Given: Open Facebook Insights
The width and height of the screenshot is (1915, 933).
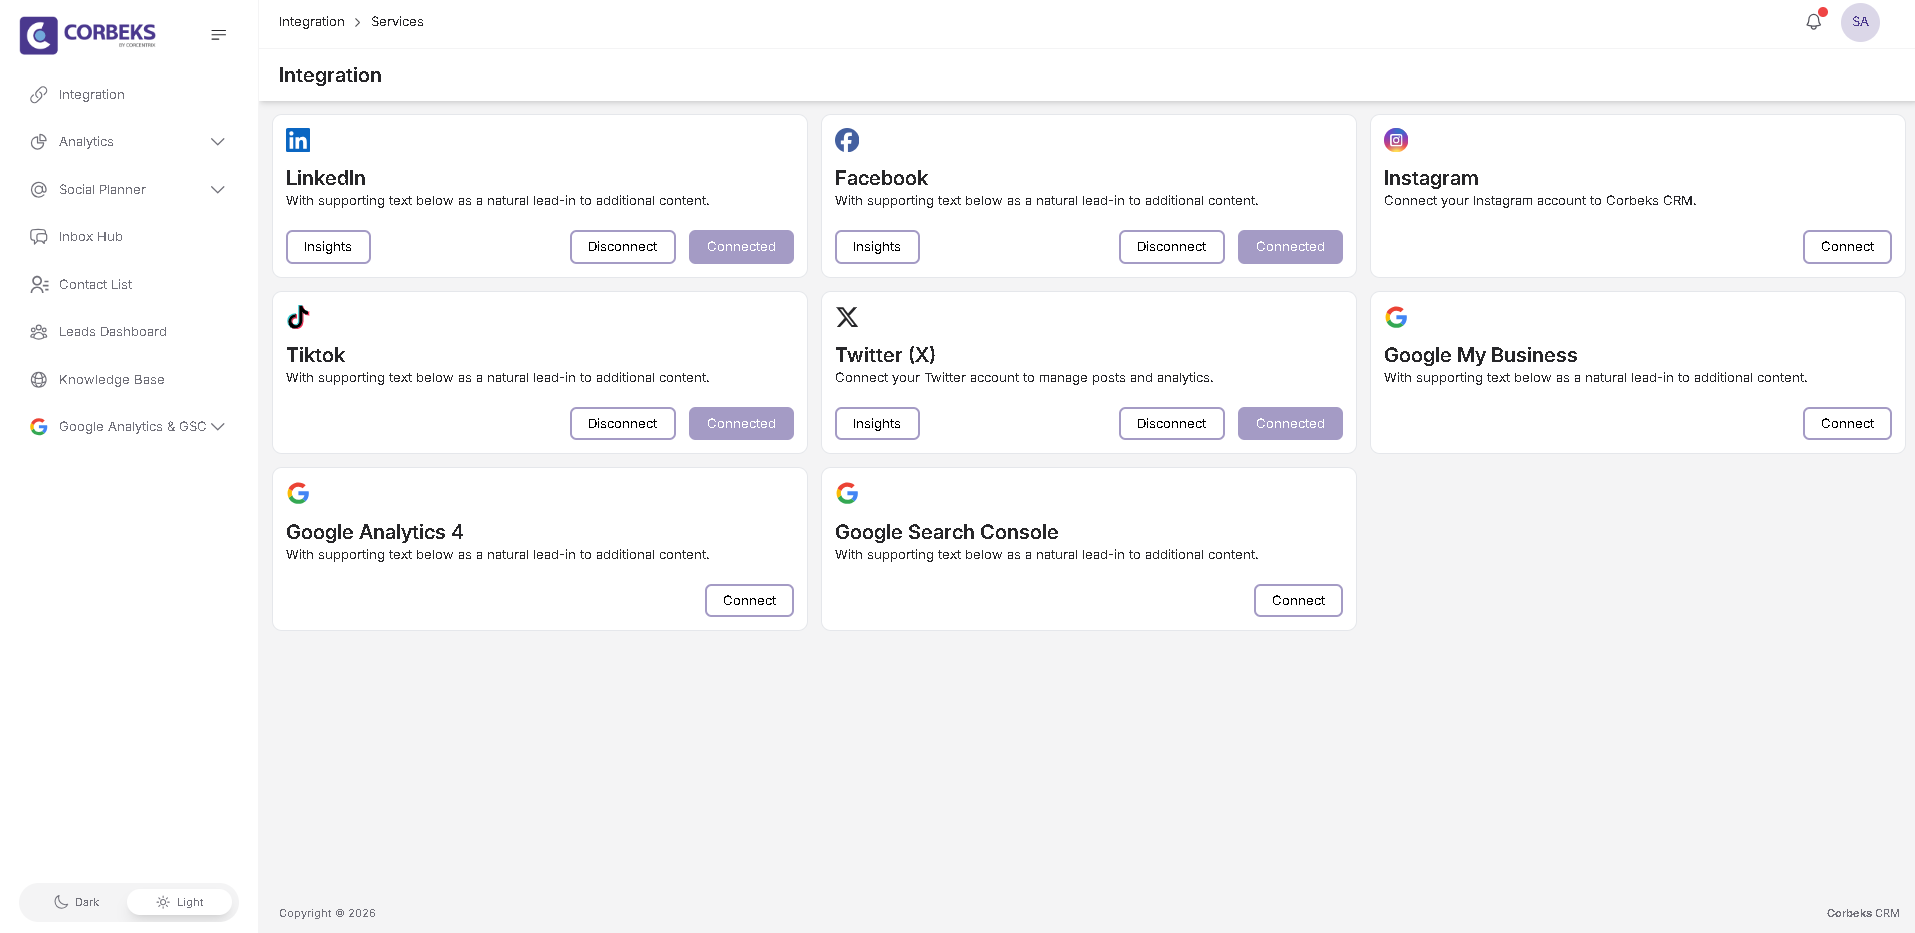Looking at the screenshot, I should (877, 247).
